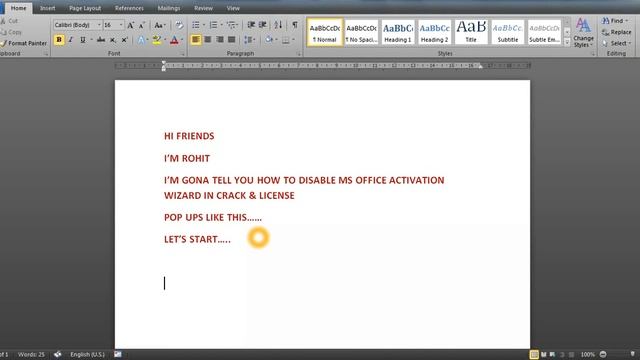The image size is (640, 360).
Task: Open the Shading color dropdown arrow
Action: 276,40
